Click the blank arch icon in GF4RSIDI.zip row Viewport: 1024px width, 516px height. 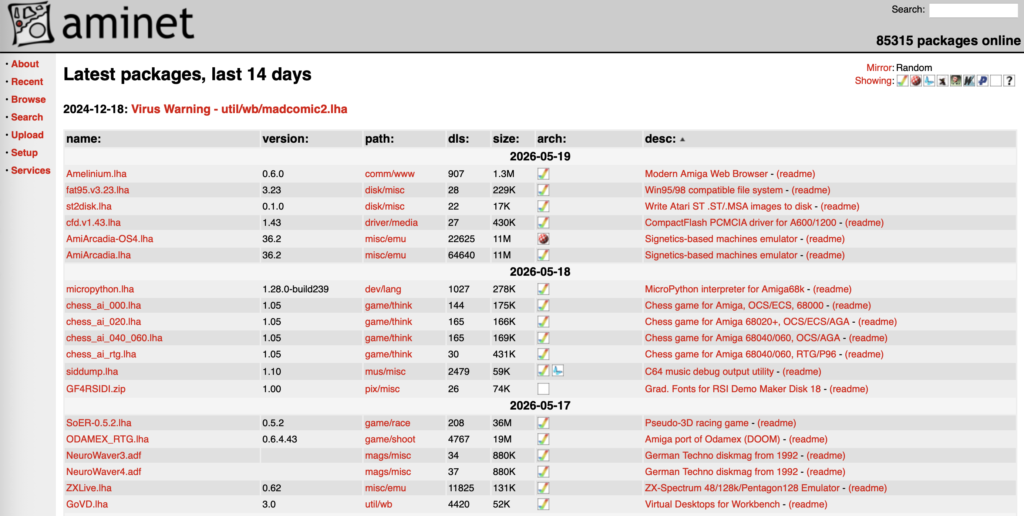543,389
